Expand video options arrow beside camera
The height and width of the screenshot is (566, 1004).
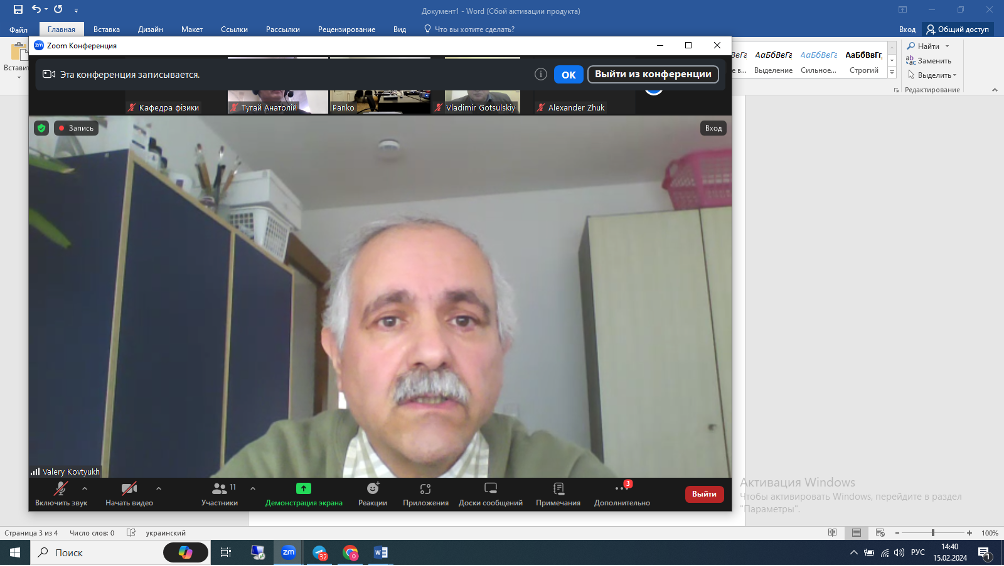pos(158,488)
